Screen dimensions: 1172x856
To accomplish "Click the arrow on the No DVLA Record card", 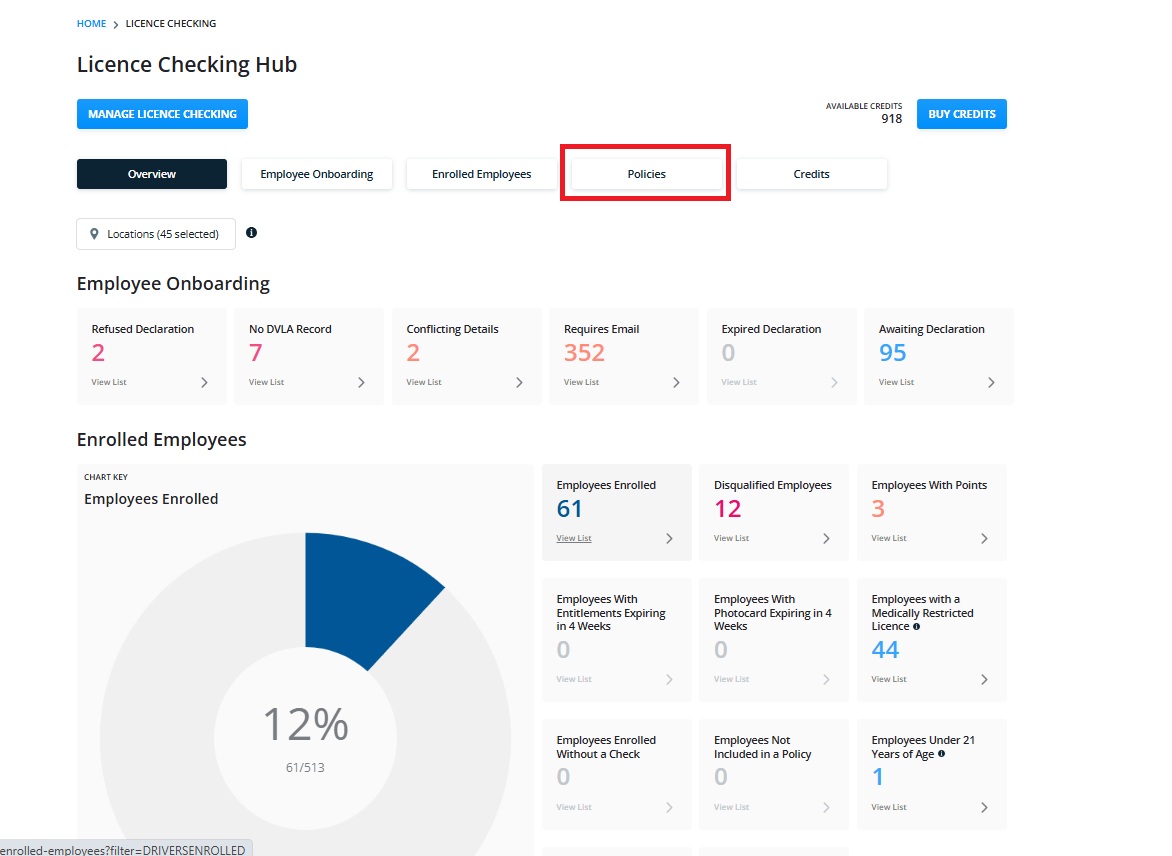I will (x=361, y=382).
